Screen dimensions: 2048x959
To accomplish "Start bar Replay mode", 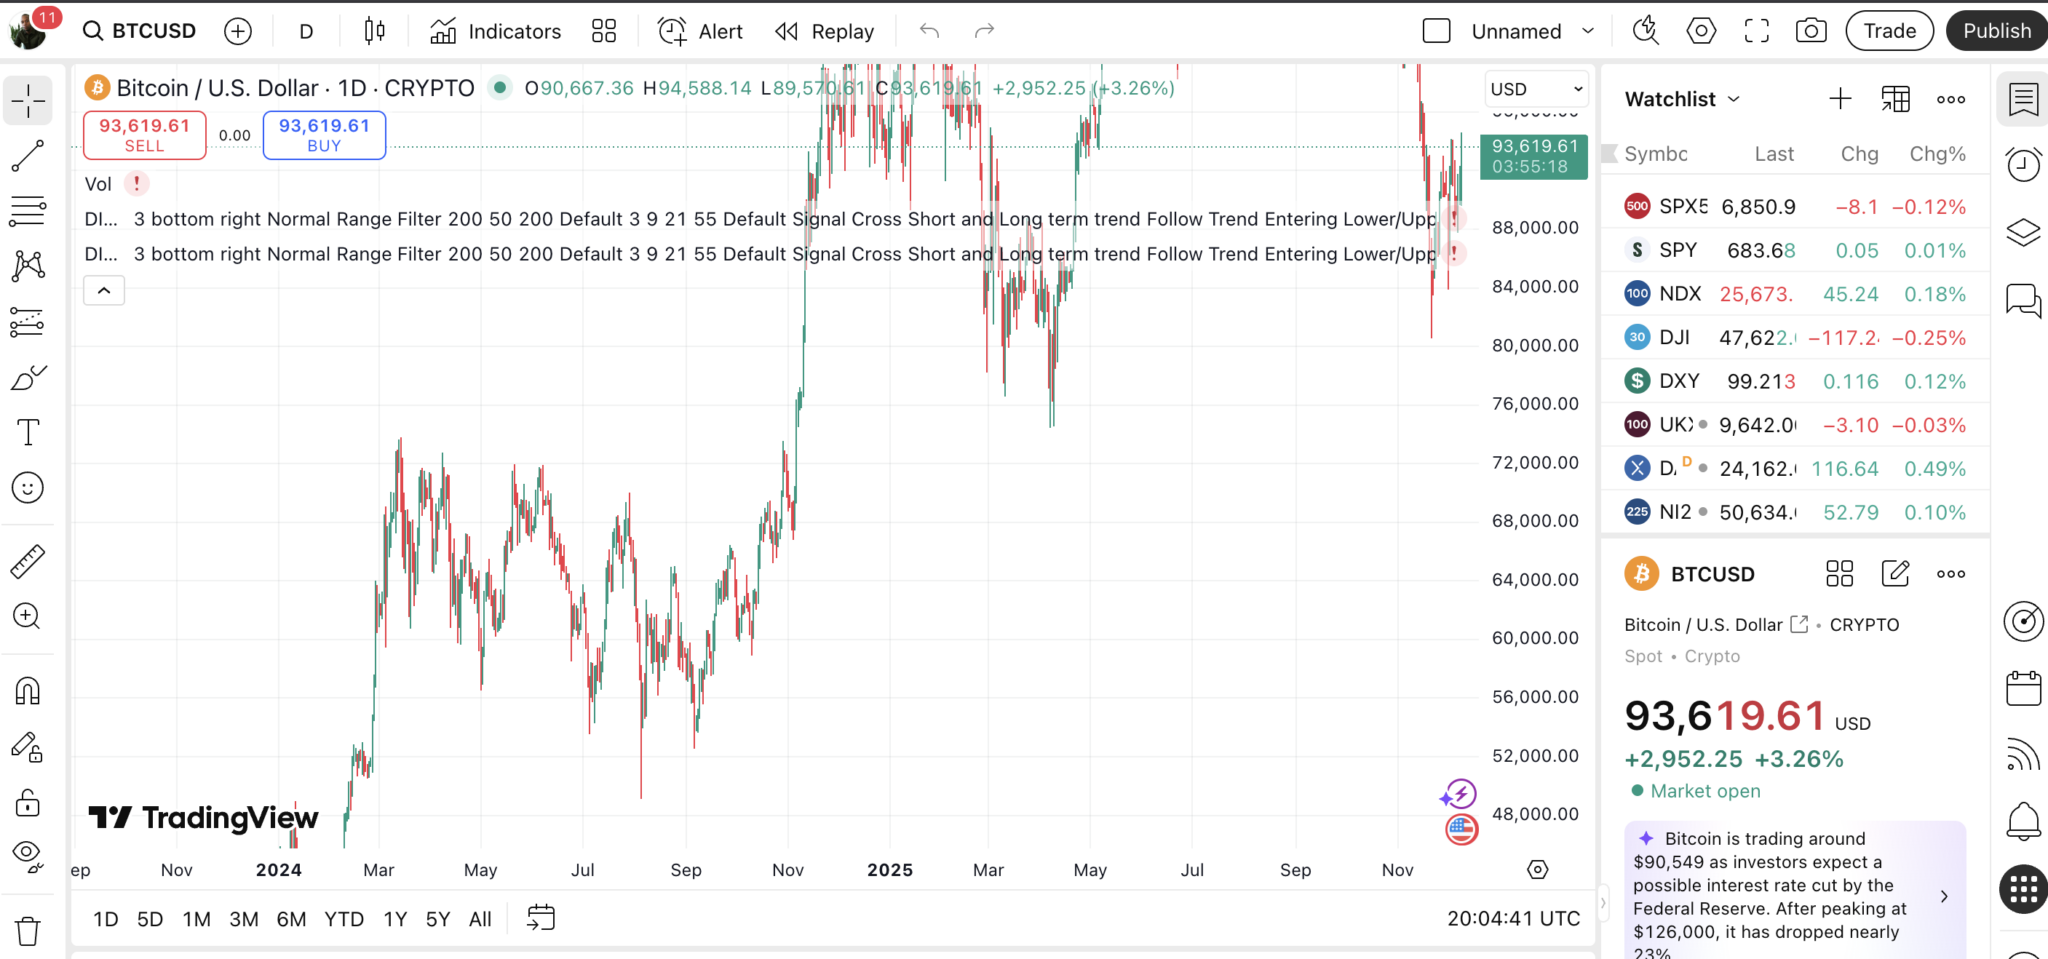I will [825, 31].
